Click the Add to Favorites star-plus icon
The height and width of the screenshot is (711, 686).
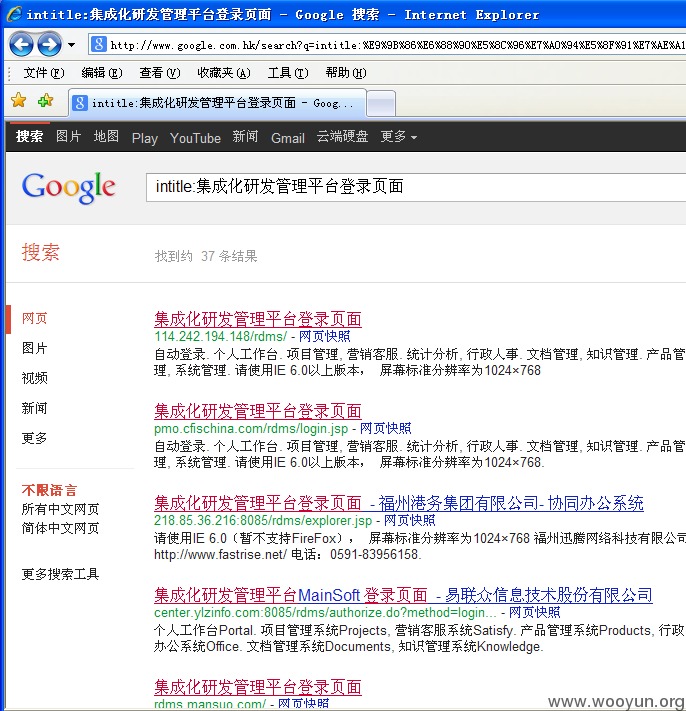click(x=45, y=100)
